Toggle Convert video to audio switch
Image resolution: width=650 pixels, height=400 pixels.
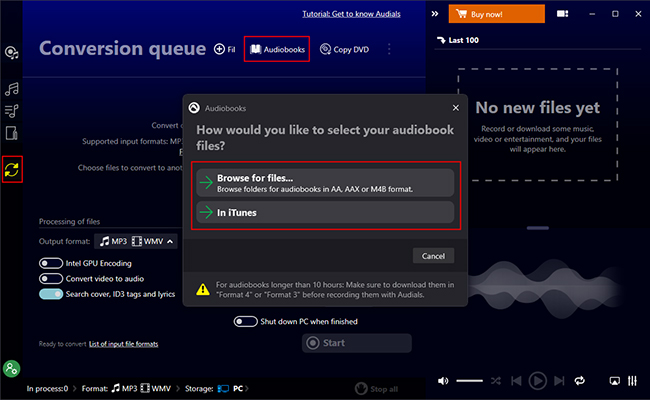click(51, 279)
